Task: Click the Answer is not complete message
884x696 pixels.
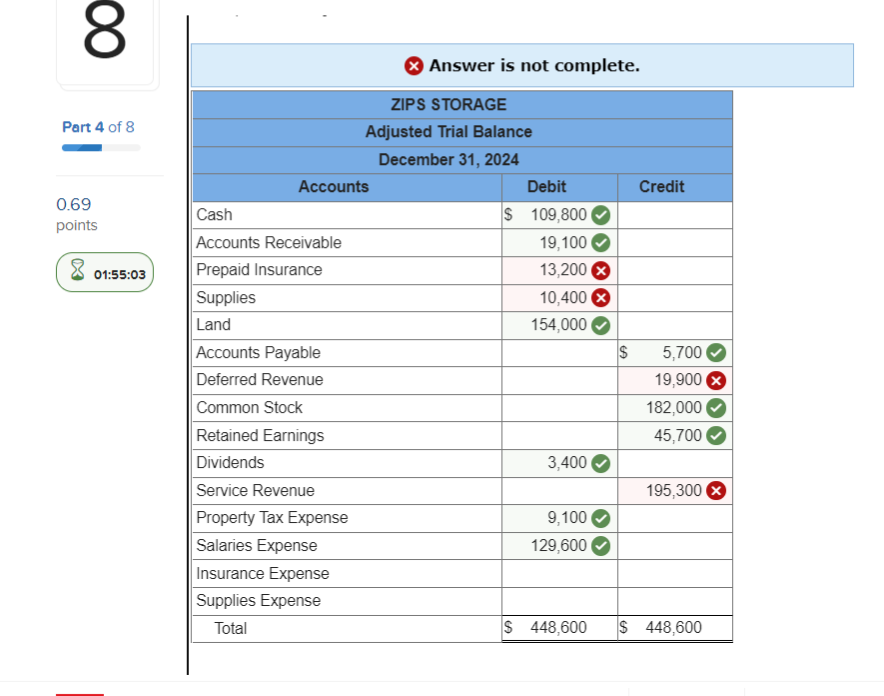Action: [534, 66]
